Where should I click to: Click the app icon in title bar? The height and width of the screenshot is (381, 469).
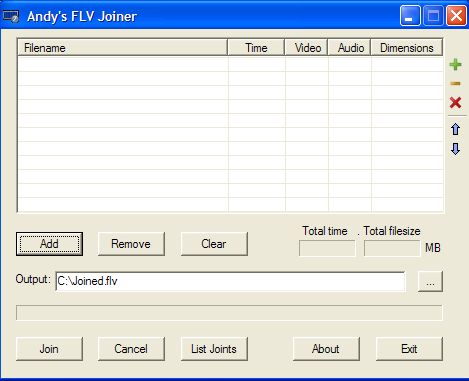pyautogui.click(x=11, y=16)
